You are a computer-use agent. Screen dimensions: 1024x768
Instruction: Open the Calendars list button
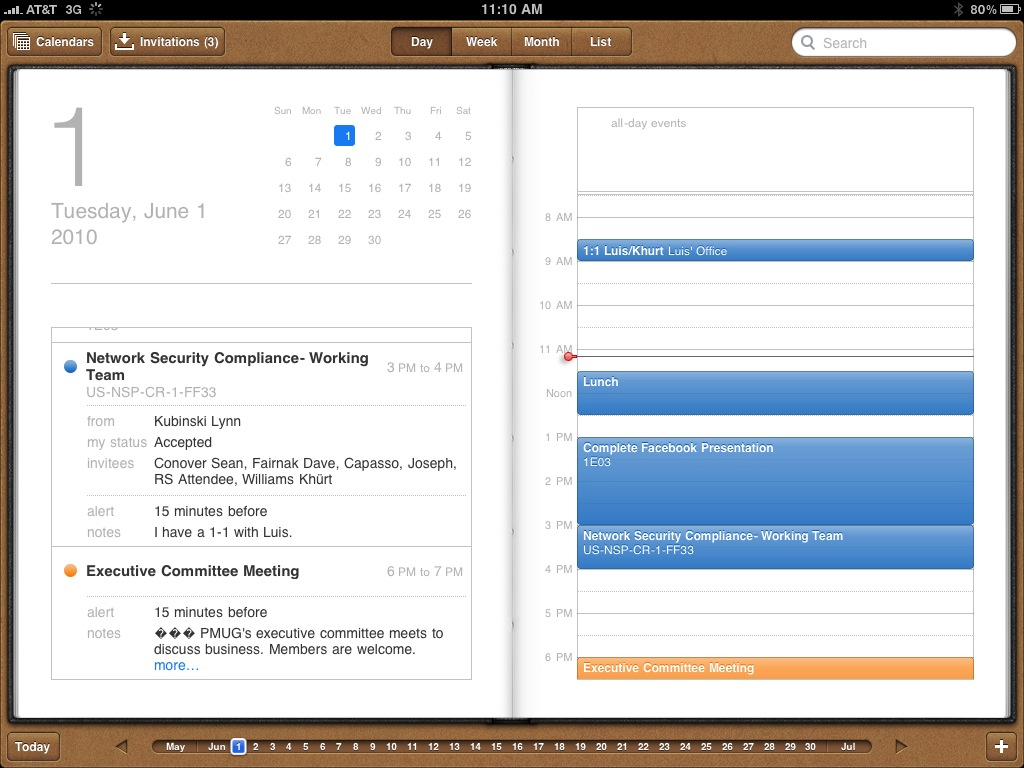click(x=54, y=42)
